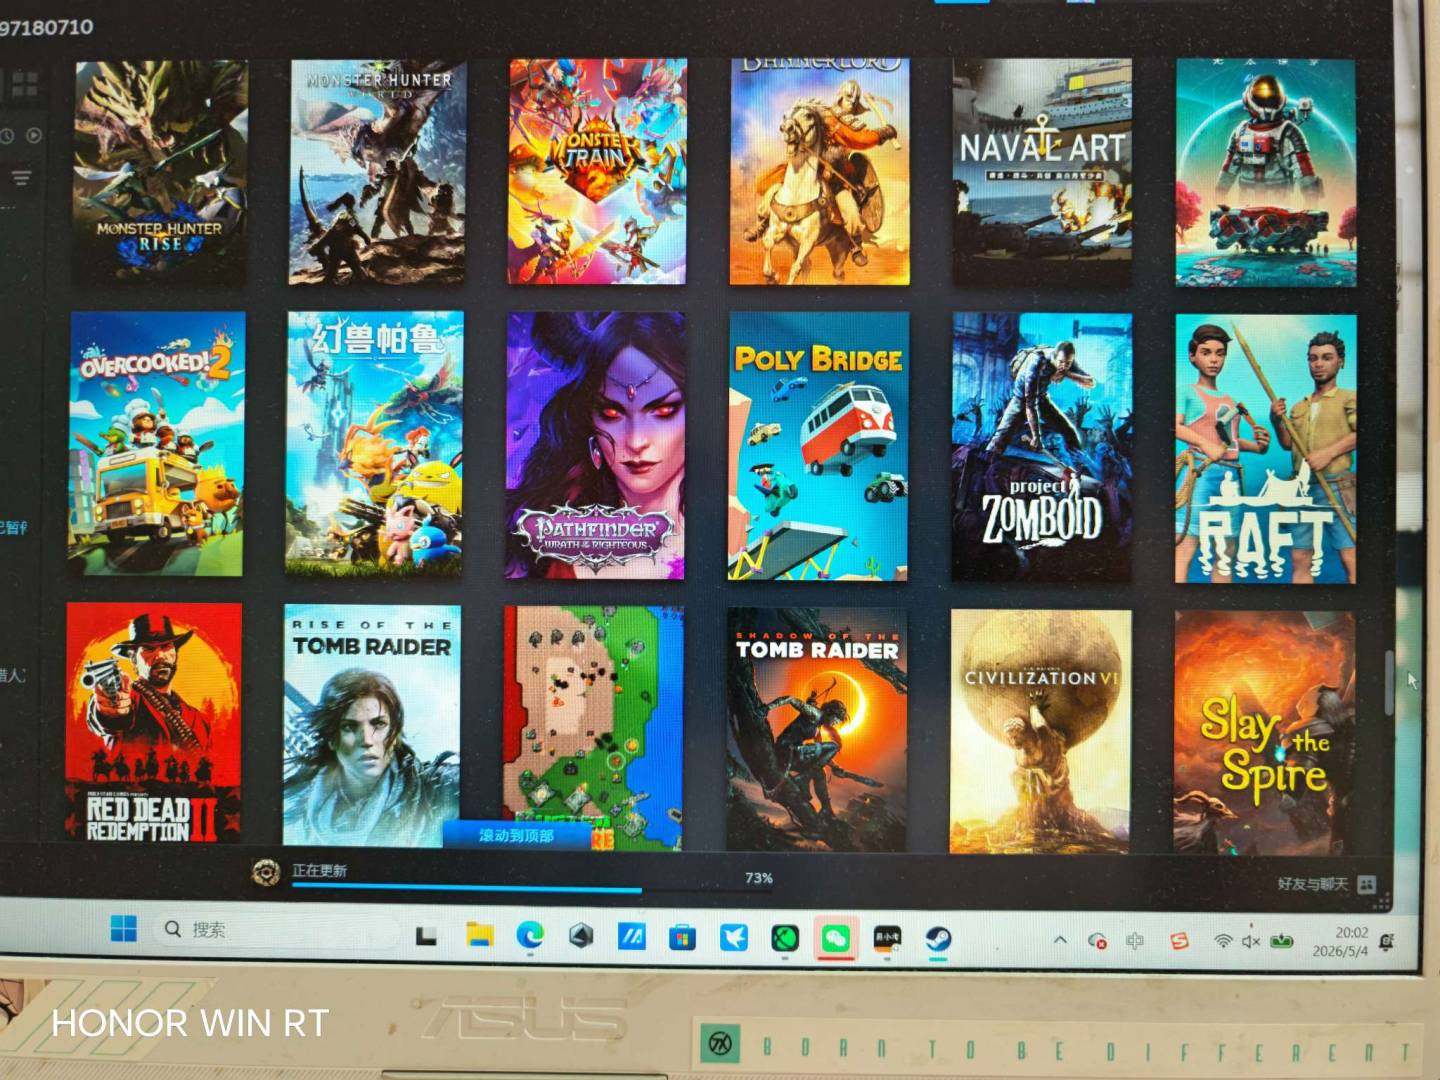The image size is (1440, 1080).
Task: Switch the 中 input language indicator
Action: 1135,941
